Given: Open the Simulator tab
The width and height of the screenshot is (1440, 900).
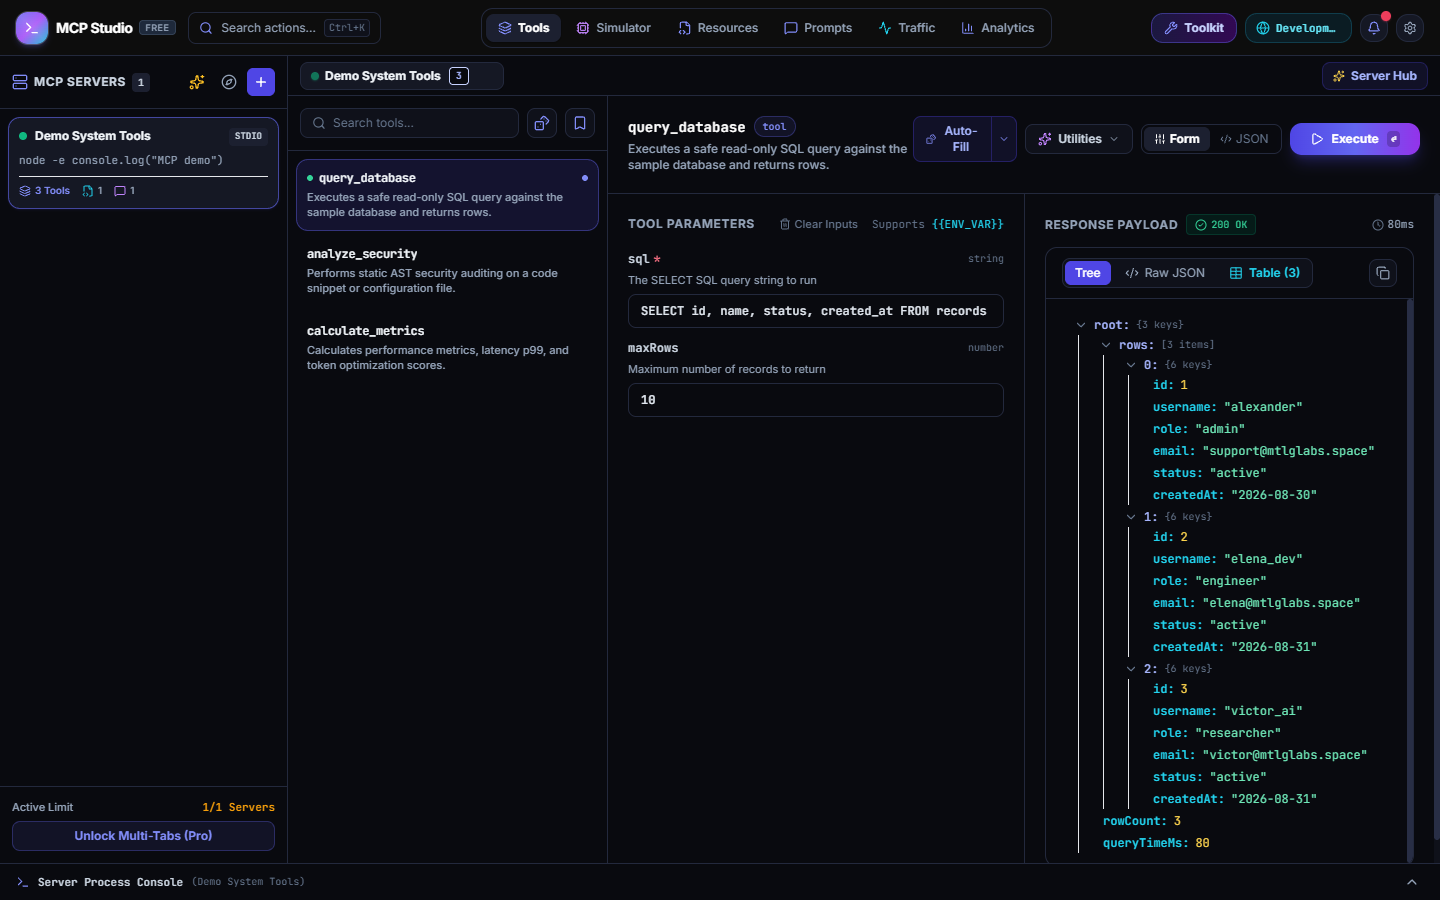Looking at the screenshot, I should coord(614,28).
